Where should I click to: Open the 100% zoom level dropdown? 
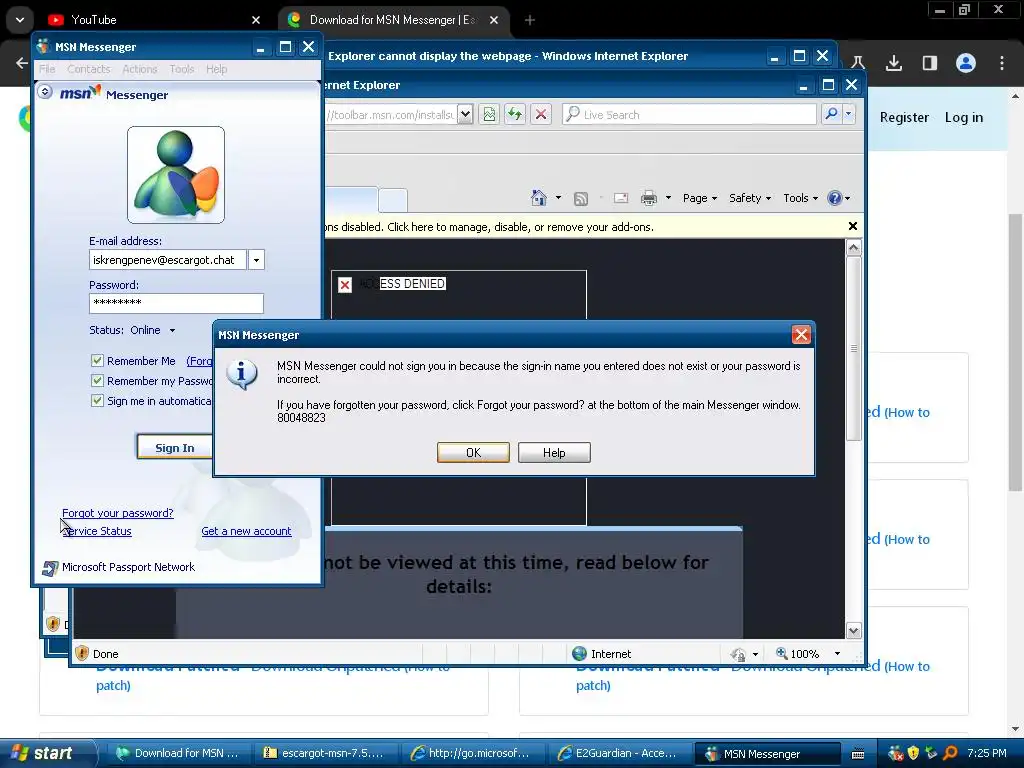coord(837,654)
